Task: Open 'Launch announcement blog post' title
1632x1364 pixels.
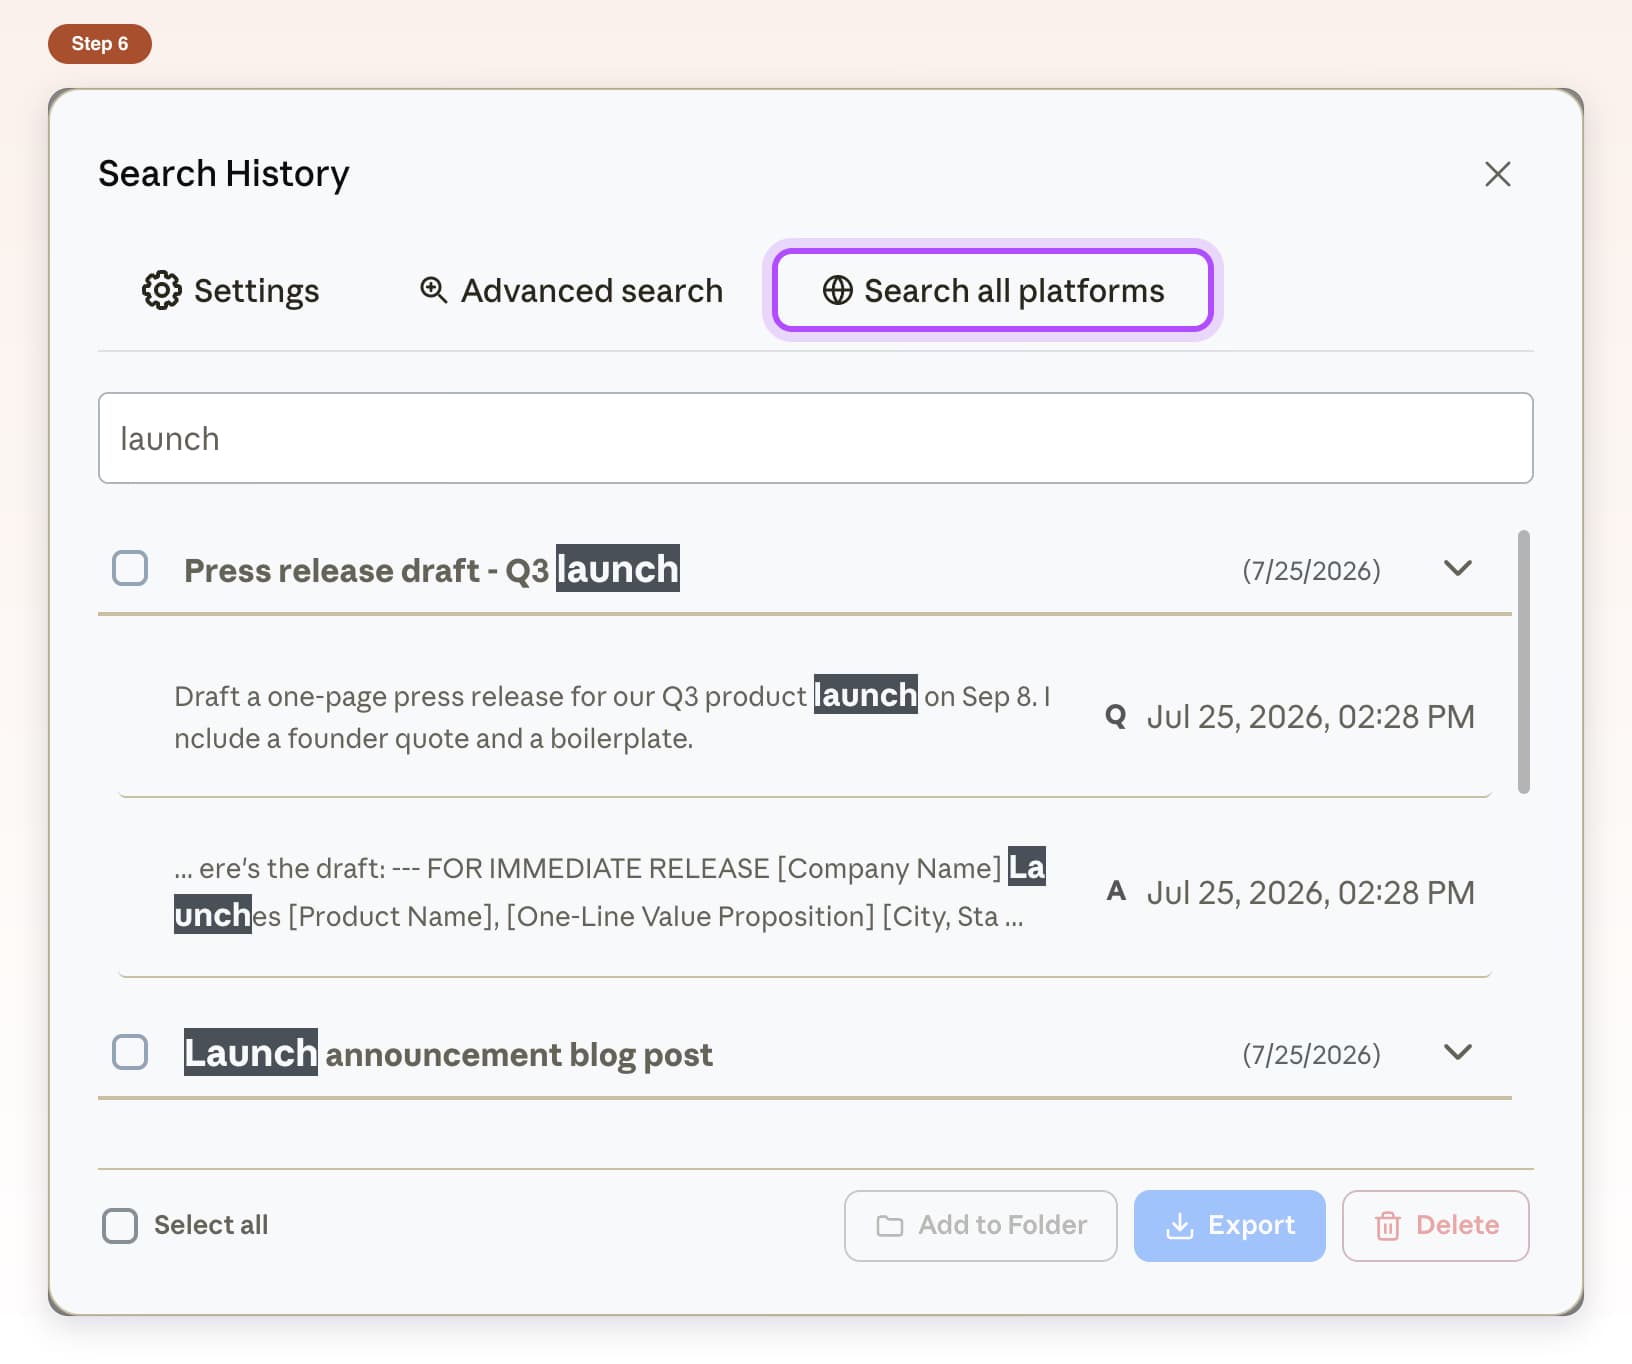Action: (x=448, y=1053)
